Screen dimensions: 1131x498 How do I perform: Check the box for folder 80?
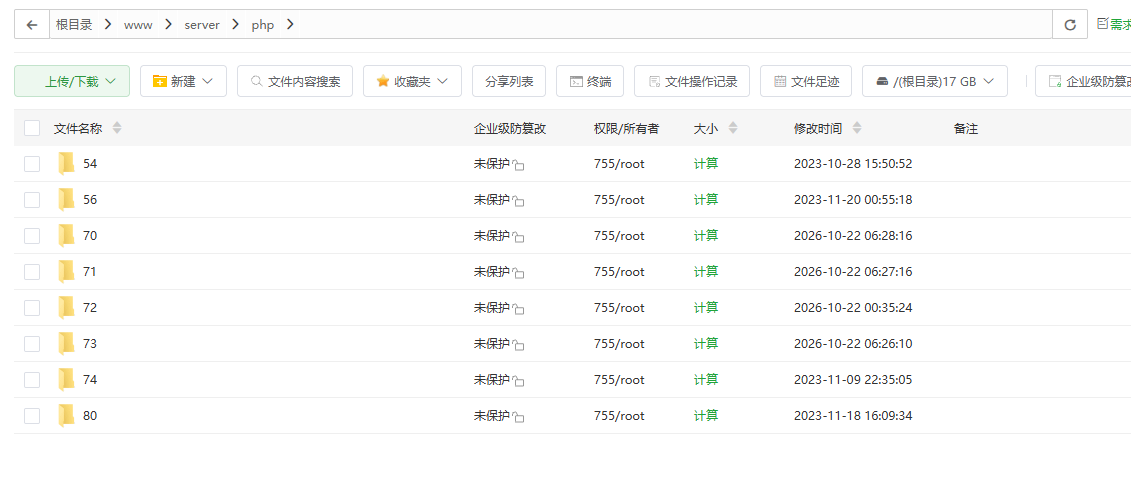point(32,416)
